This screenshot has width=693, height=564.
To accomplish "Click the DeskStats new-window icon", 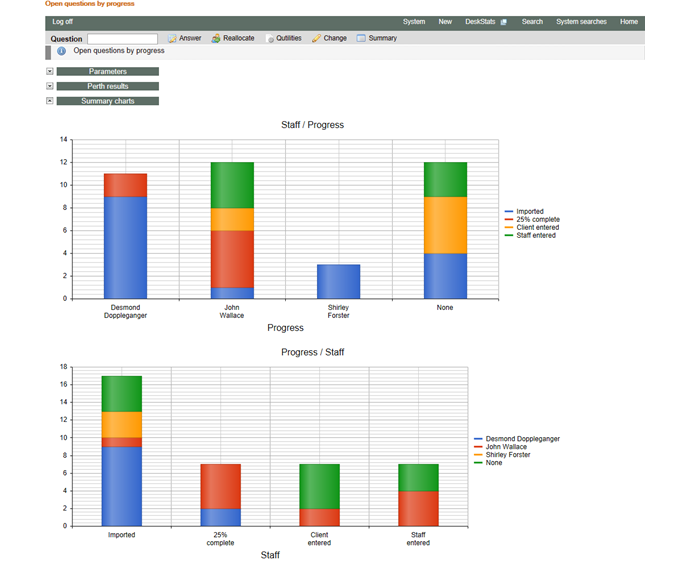I will pos(503,22).
